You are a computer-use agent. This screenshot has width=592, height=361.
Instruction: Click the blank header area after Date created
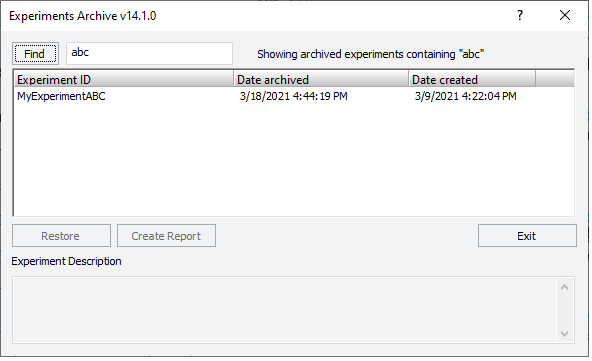click(555, 80)
